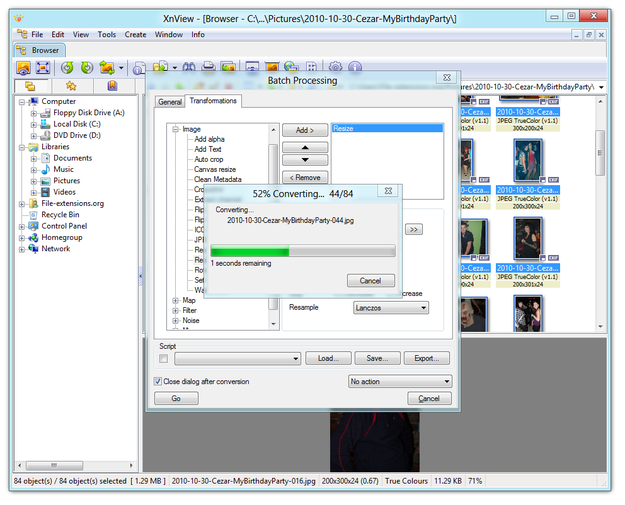This screenshot has width=625, height=505.
Task: Click the green conversion progress bar
Action: pos(303,251)
